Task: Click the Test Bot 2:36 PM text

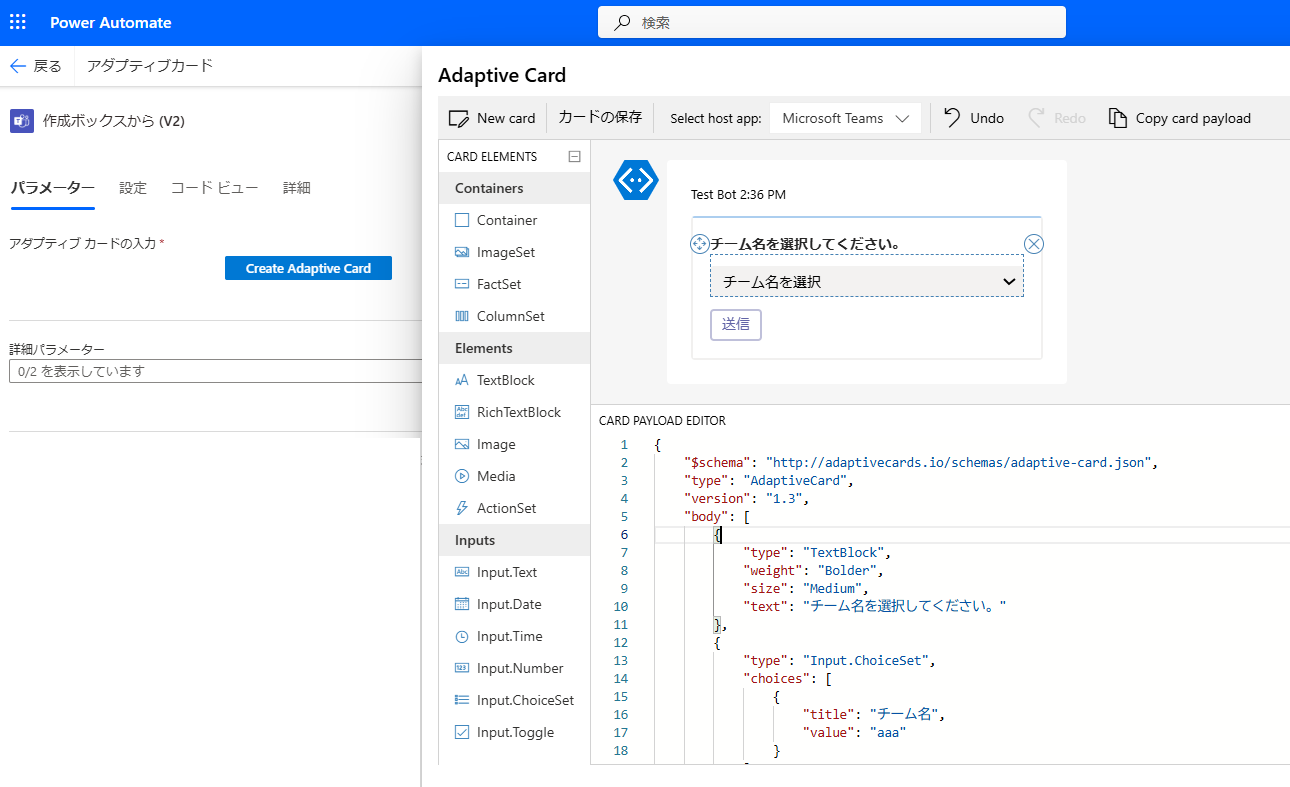Action: click(x=738, y=194)
